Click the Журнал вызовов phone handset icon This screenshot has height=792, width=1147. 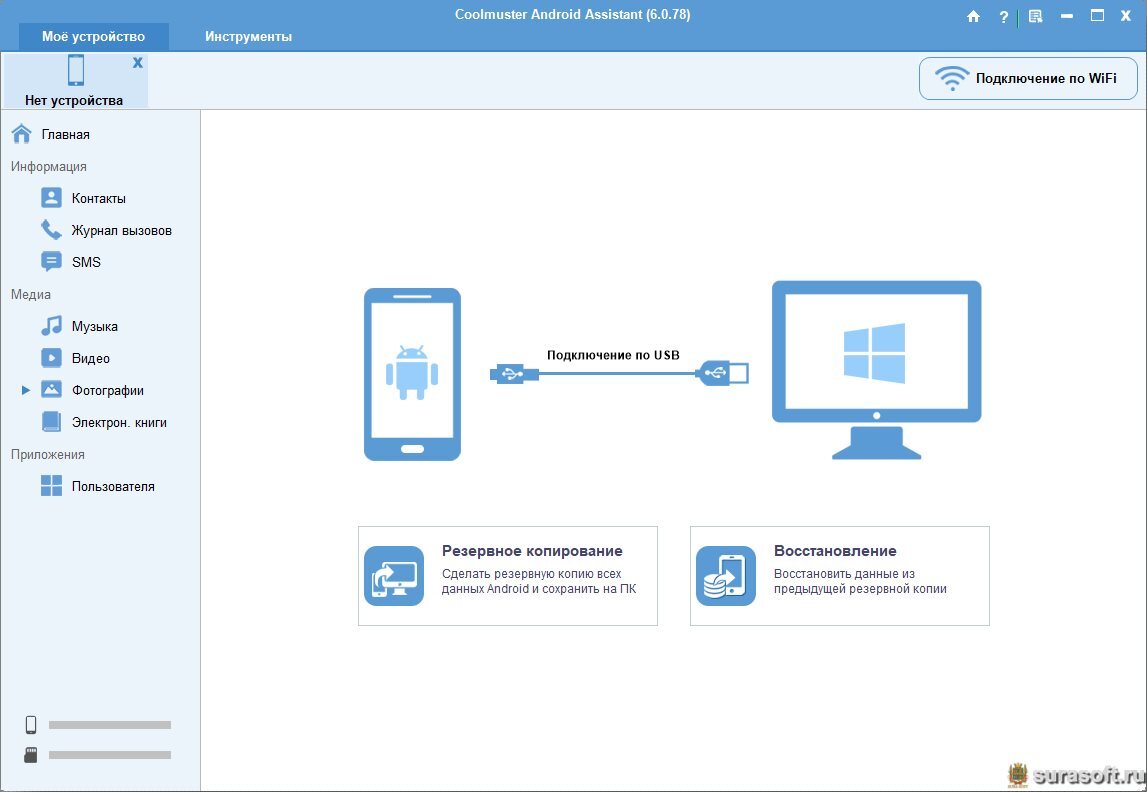point(51,230)
